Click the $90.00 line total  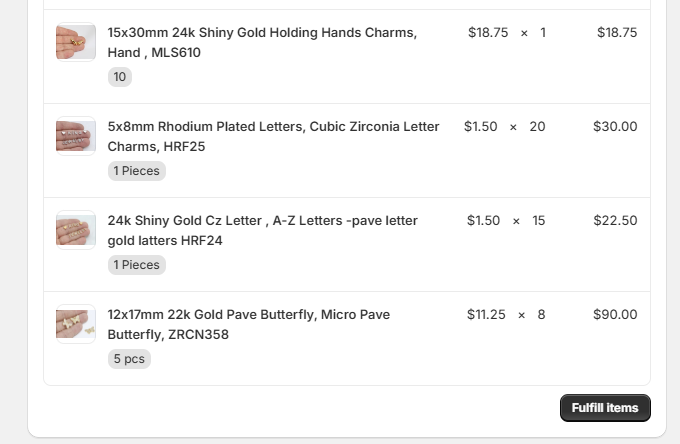pyautogui.click(x=615, y=314)
